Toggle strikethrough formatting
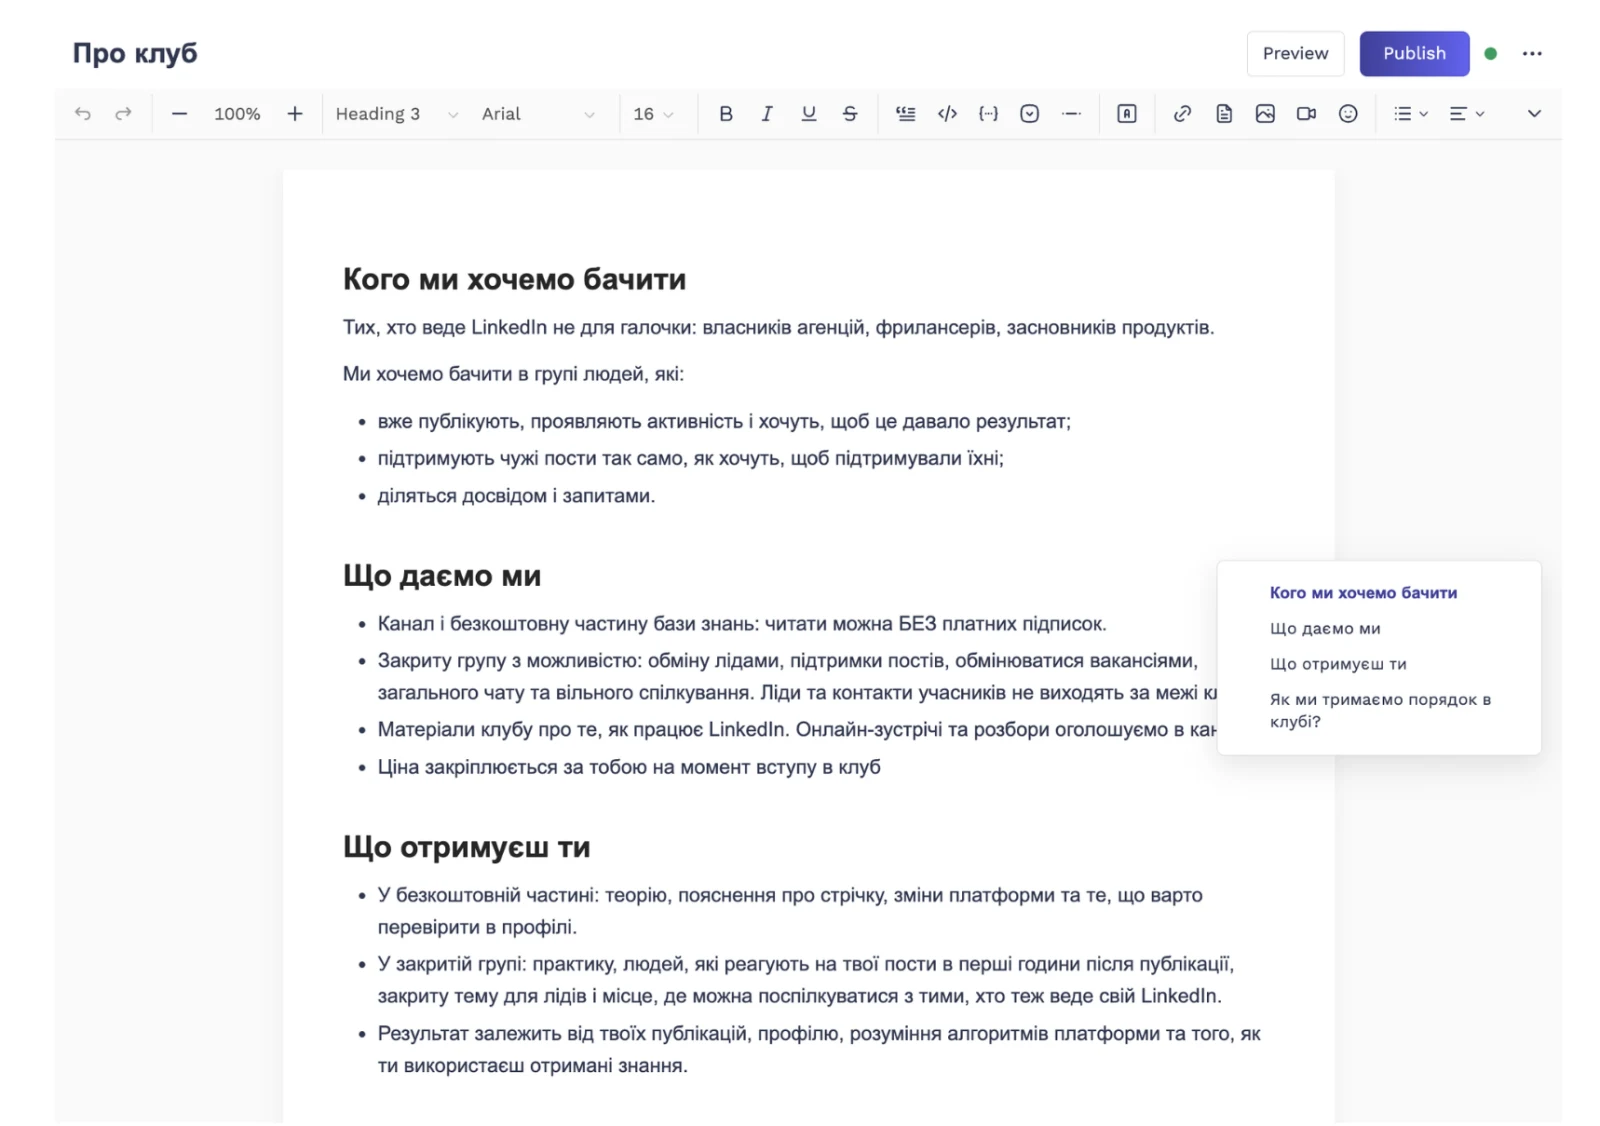The width and height of the screenshot is (1600, 1126). [850, 114]
